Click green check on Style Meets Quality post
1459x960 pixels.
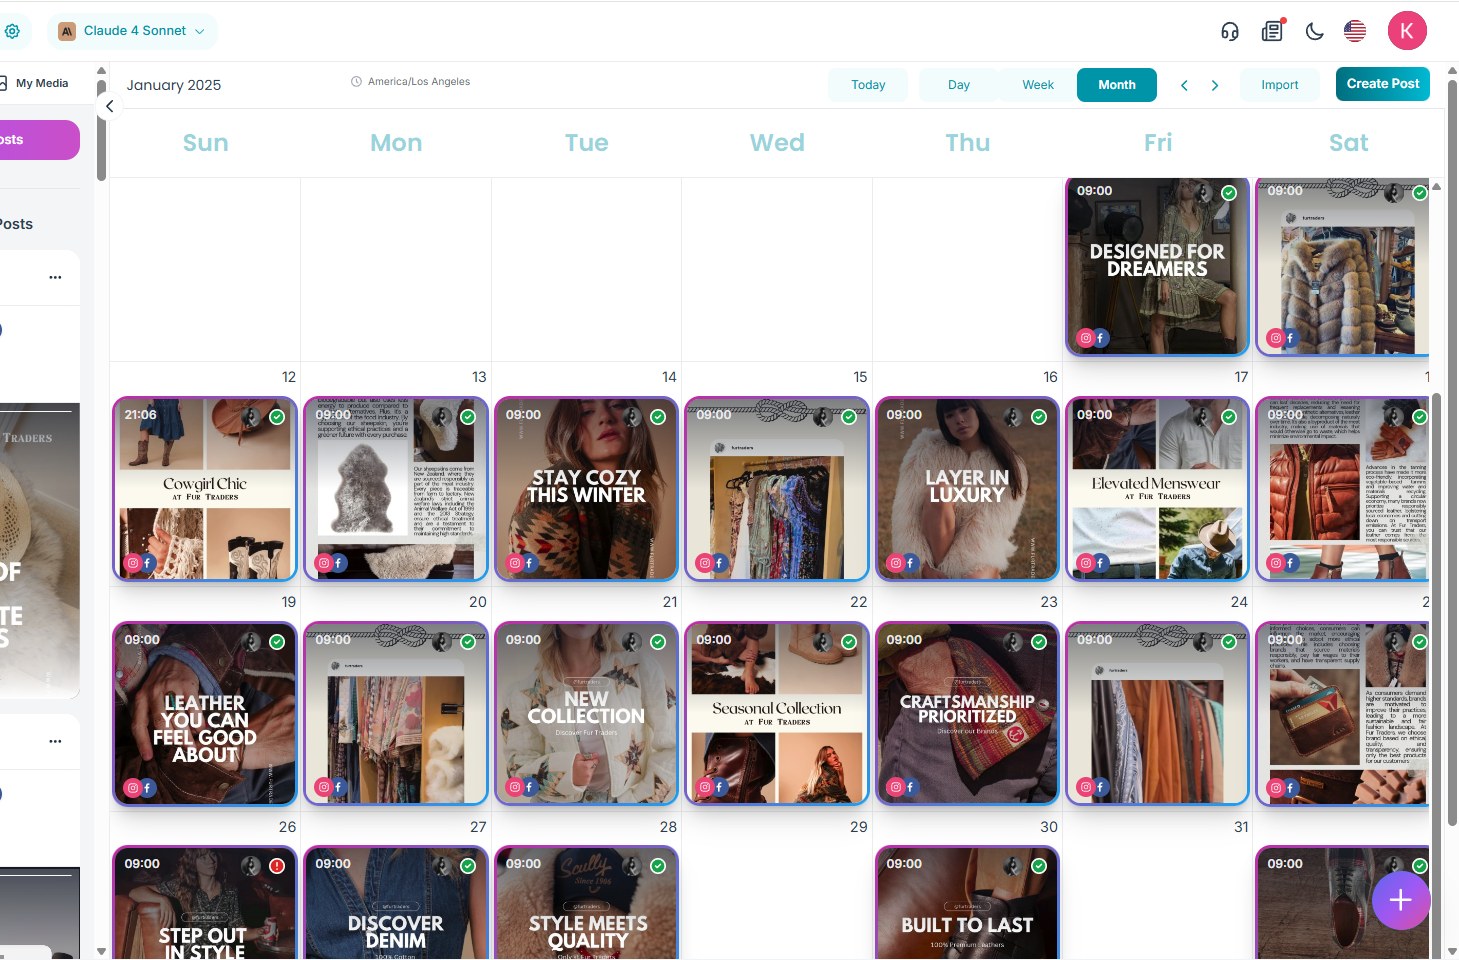[x=658, y=866]
